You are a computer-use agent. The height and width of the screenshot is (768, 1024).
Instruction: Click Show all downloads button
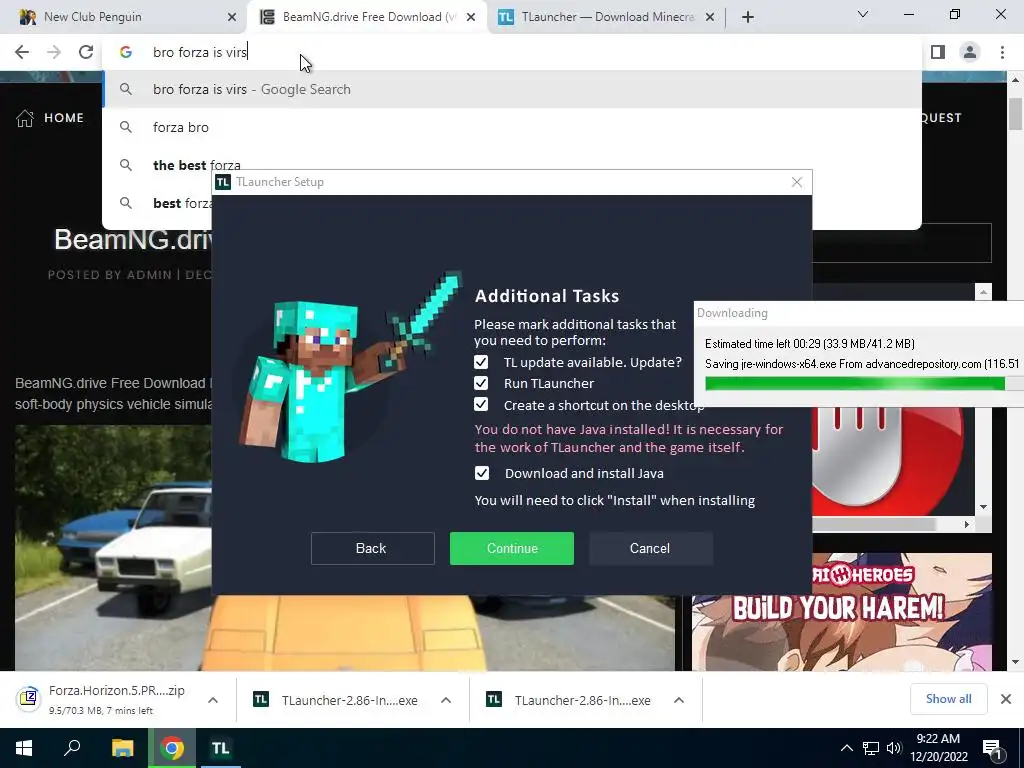948,699
